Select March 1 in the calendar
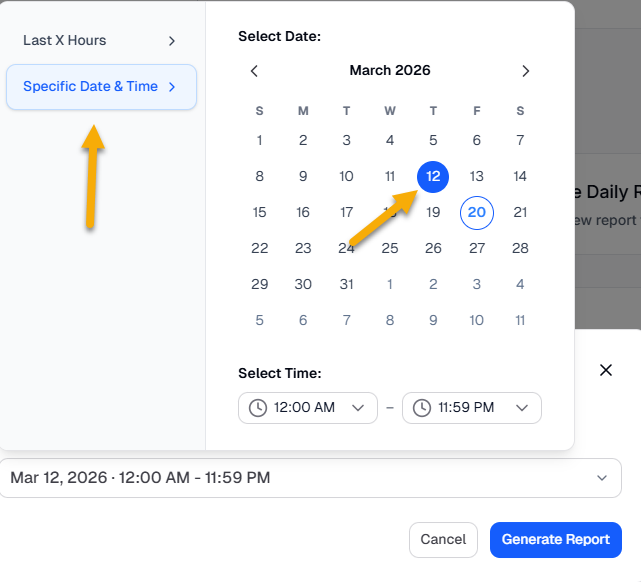641x582 pixels. (x=260, y=141)
